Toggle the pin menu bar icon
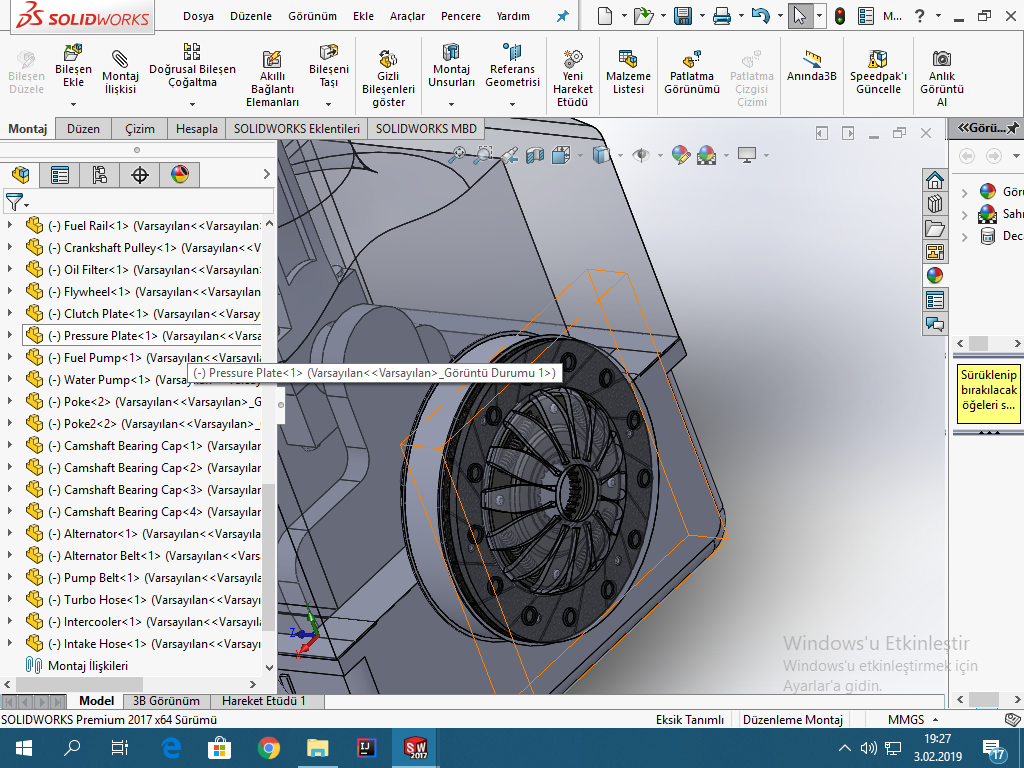 (x=562, y=16)
